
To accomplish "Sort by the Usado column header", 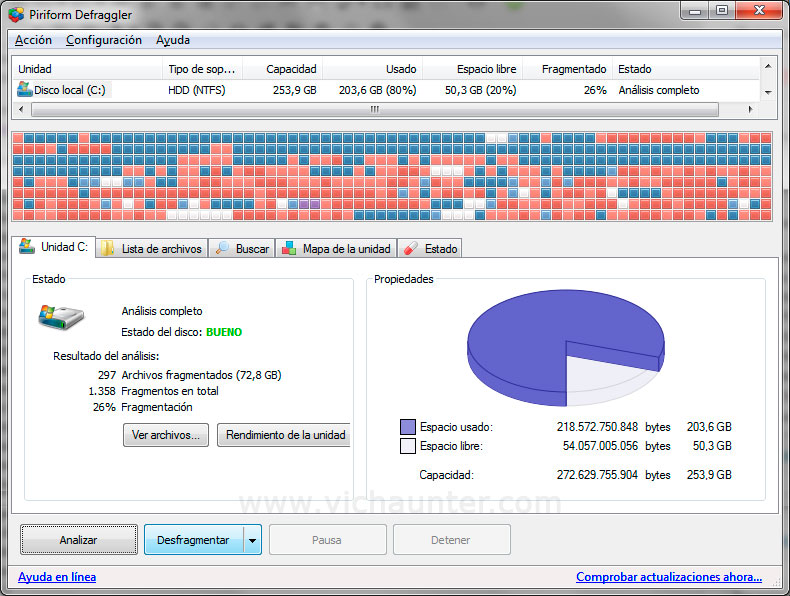I will pos(373,69).
